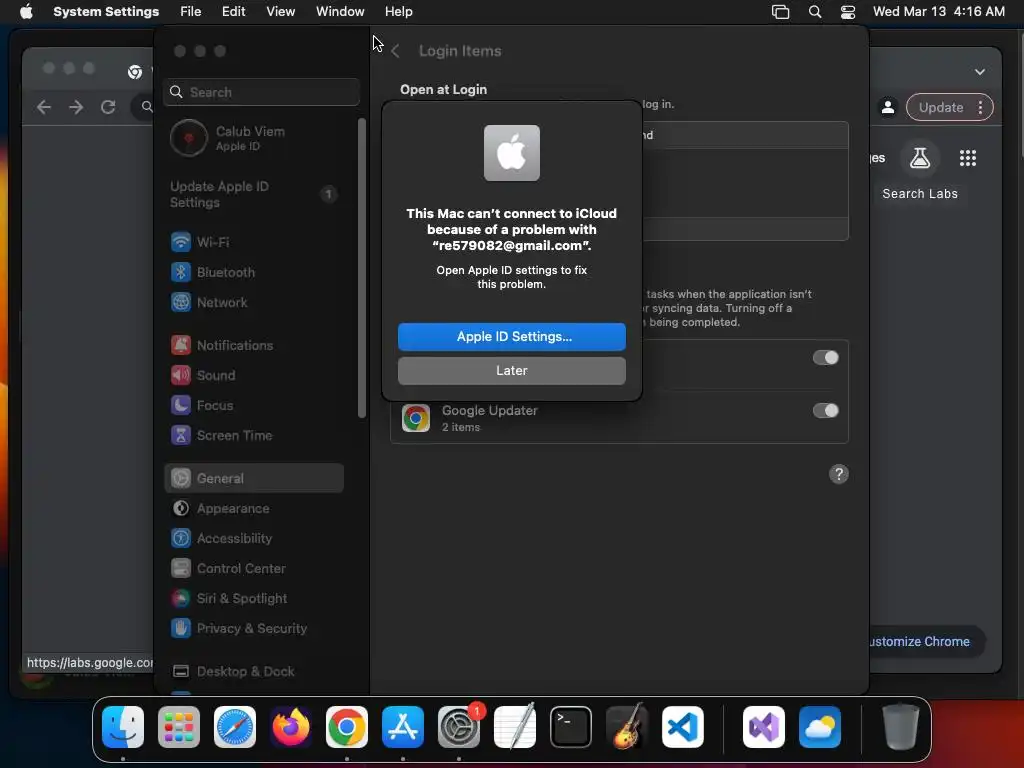Open Control Center in menu bar
The width and height of the screenshot is (1024, 768).
pyautogui.click(x=848, y=12)
